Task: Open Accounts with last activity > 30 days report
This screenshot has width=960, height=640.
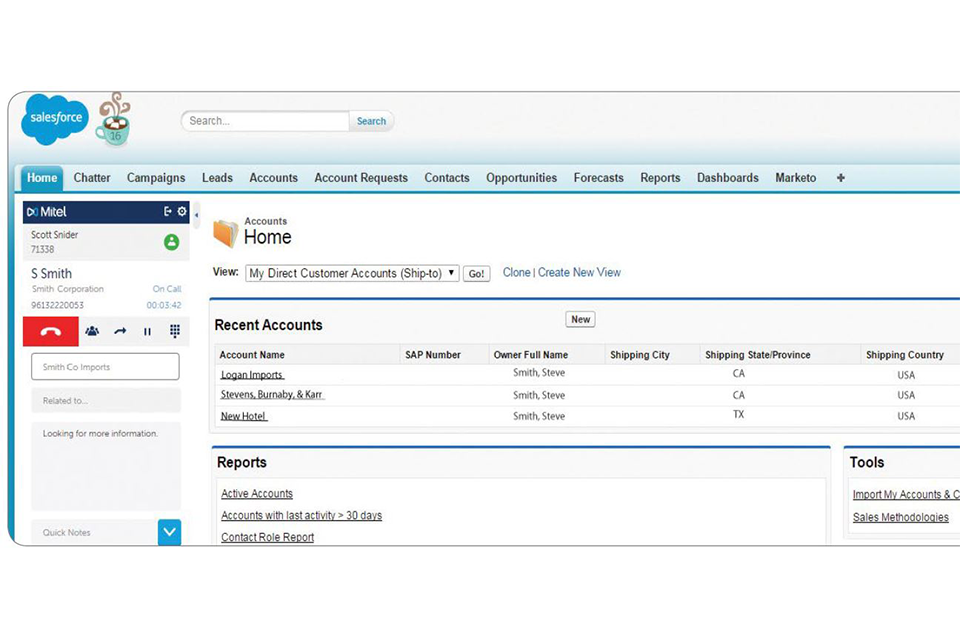Action: [x=302, y=516]
